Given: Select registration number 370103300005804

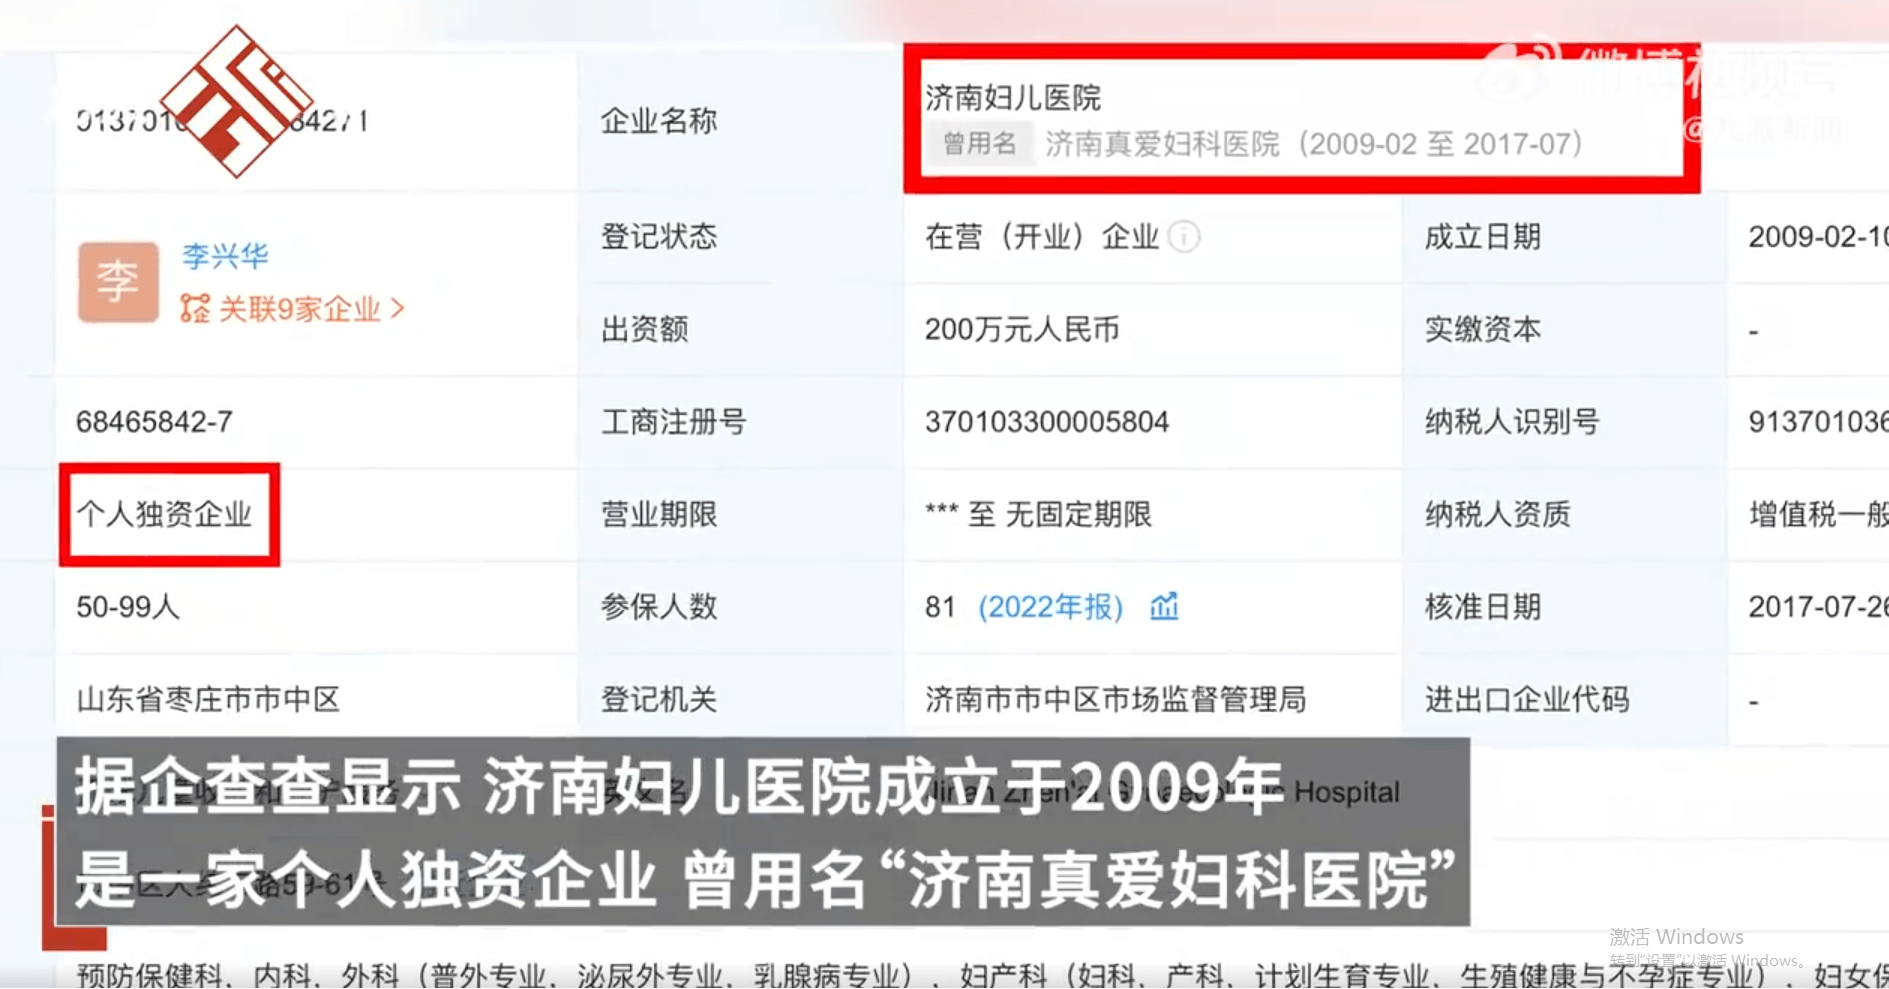Looking at the screenshot, I should click(x=1047, y=421).
